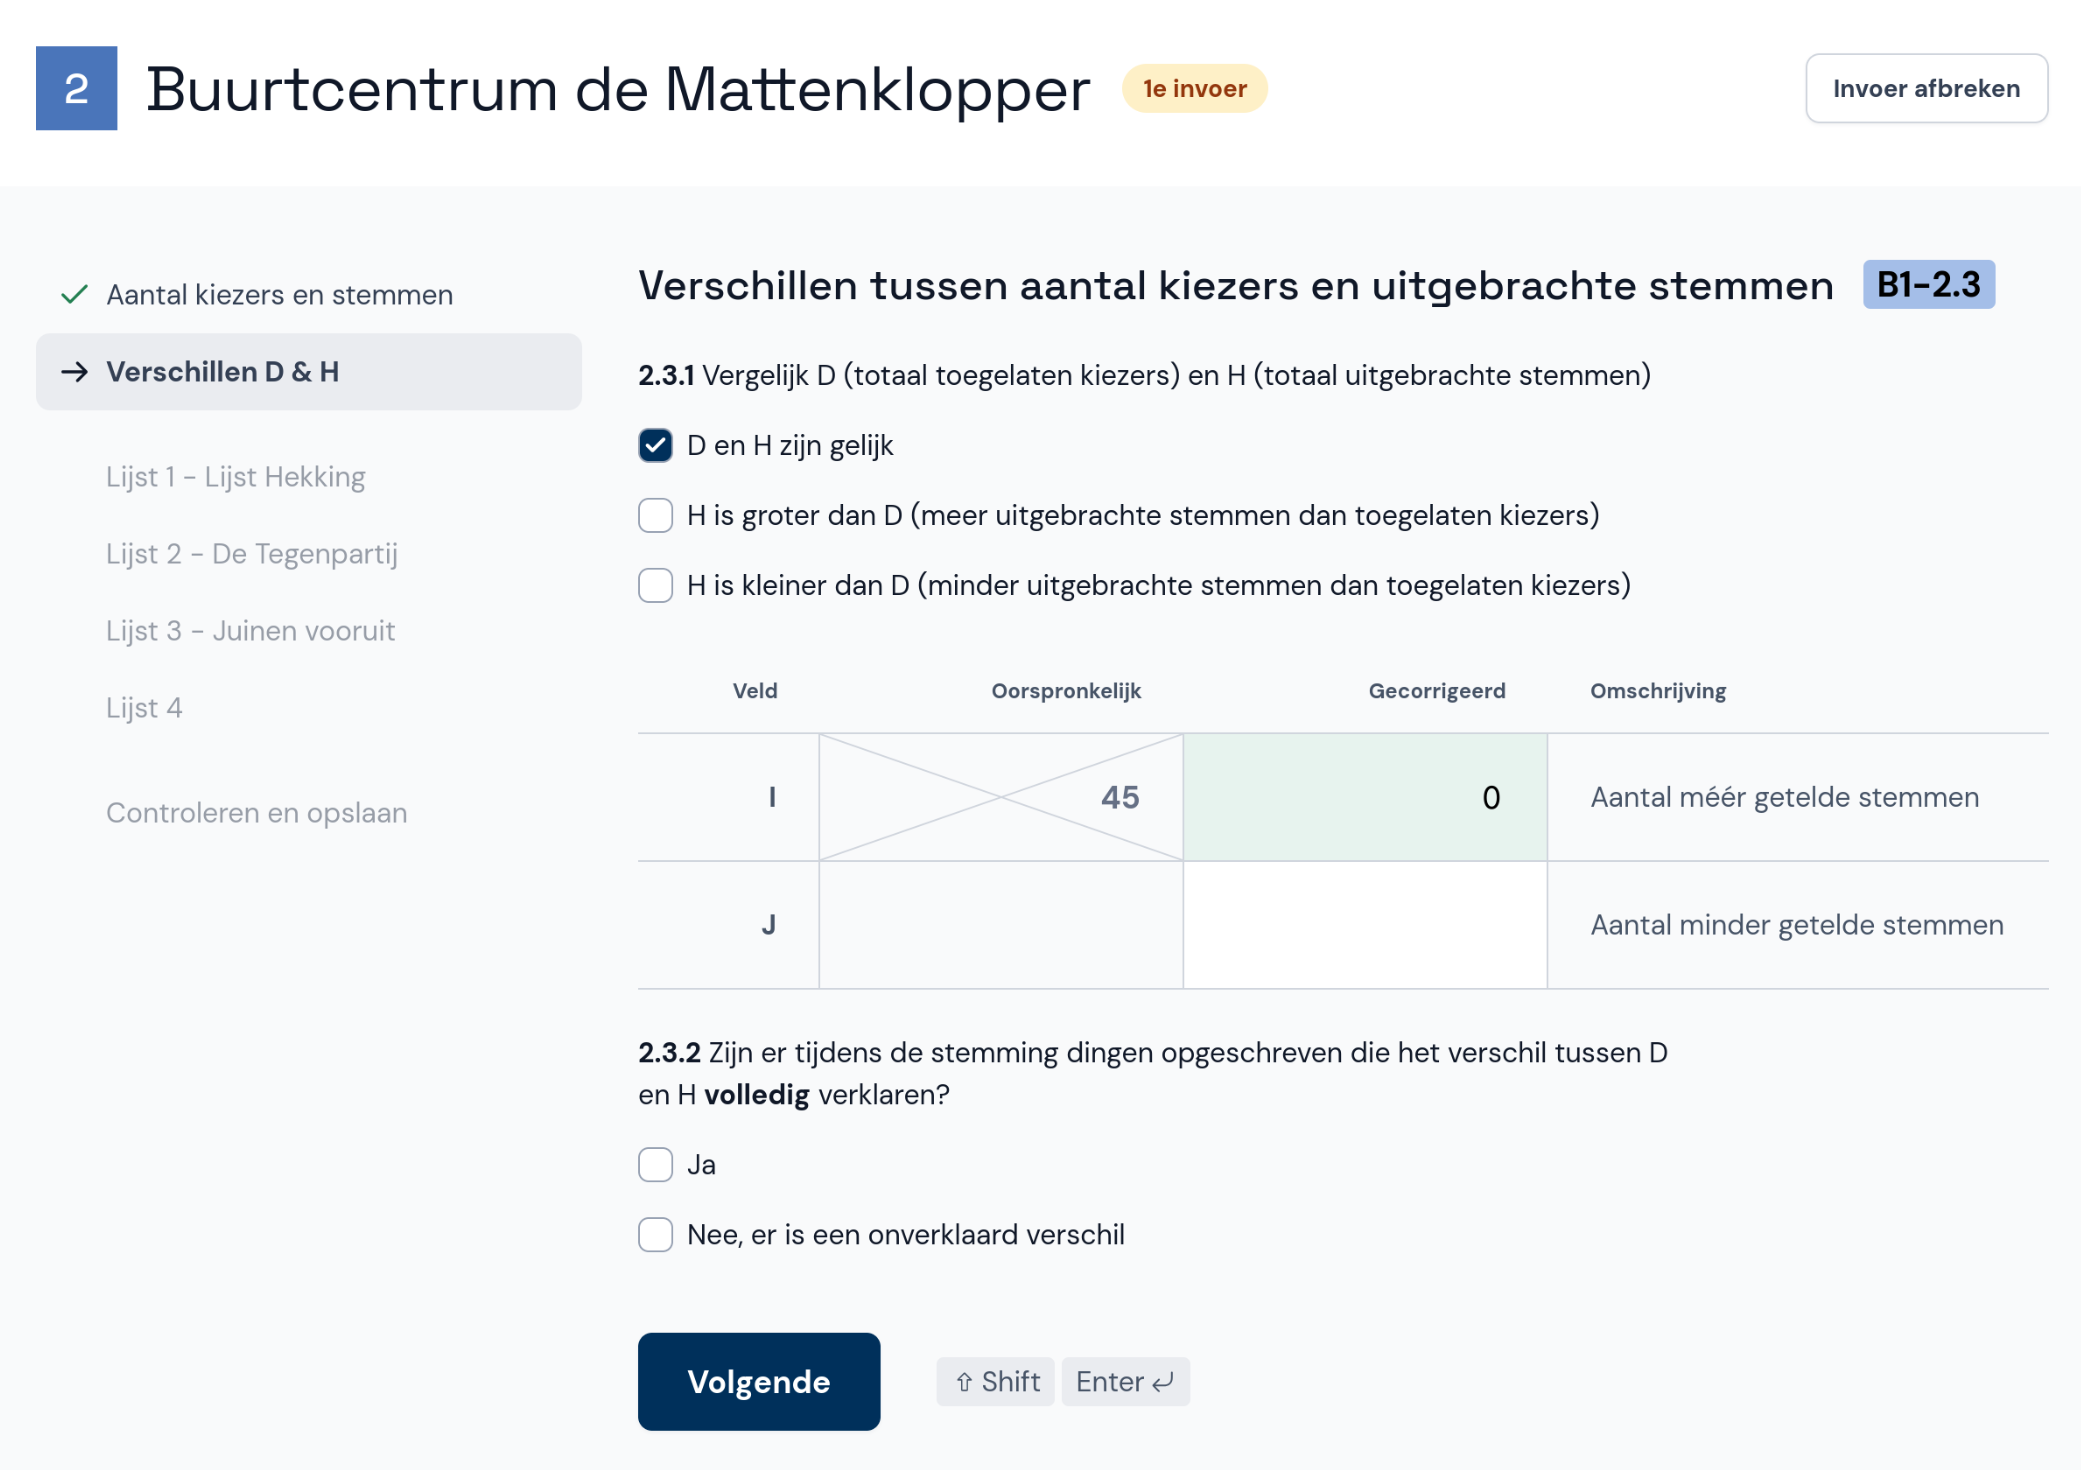Click the Gecorrigeerd input for field J
2081x1470 pixels.
[1363, 924]
